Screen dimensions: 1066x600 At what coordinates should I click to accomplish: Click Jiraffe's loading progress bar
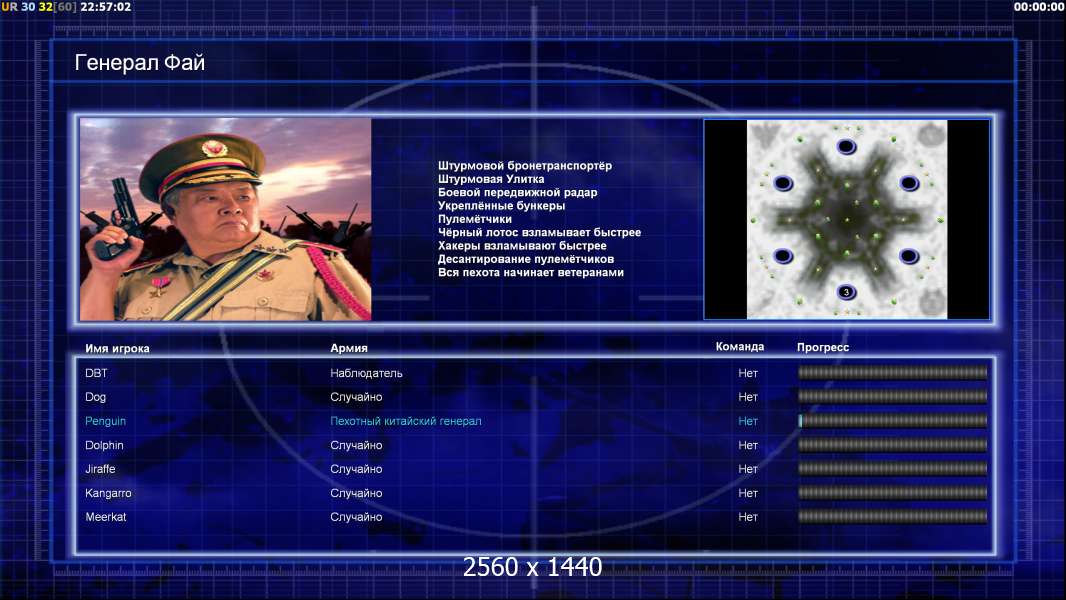click(x=893, y=469)
